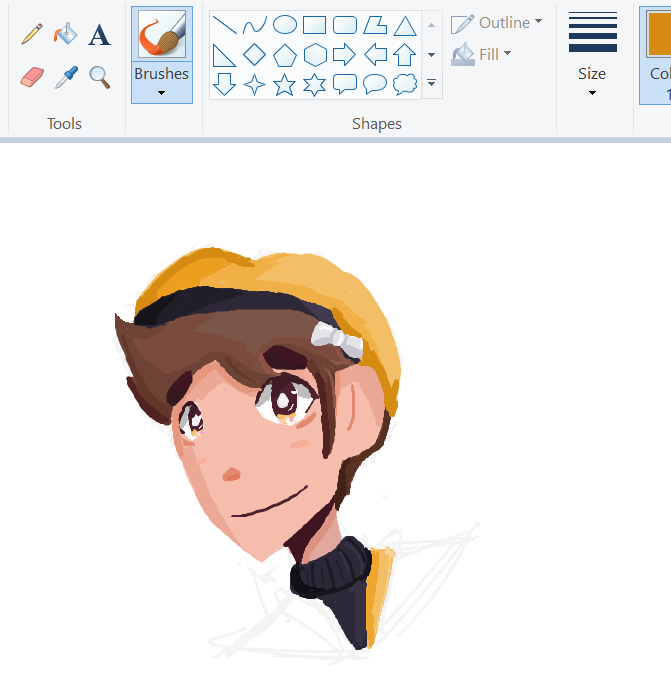Screen dimensions: 671x678
Task: Choose the Diamond shape
Action: tap(255, 55)
